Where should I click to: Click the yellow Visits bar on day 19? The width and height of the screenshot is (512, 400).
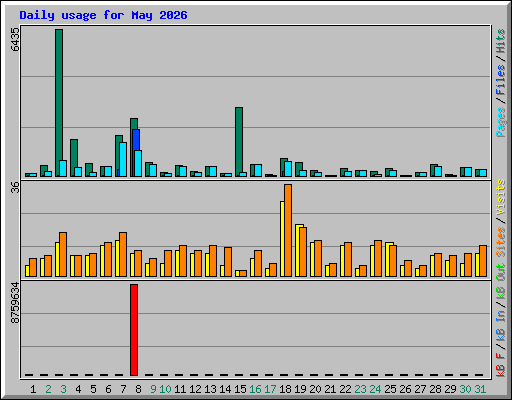coord(299,250)
